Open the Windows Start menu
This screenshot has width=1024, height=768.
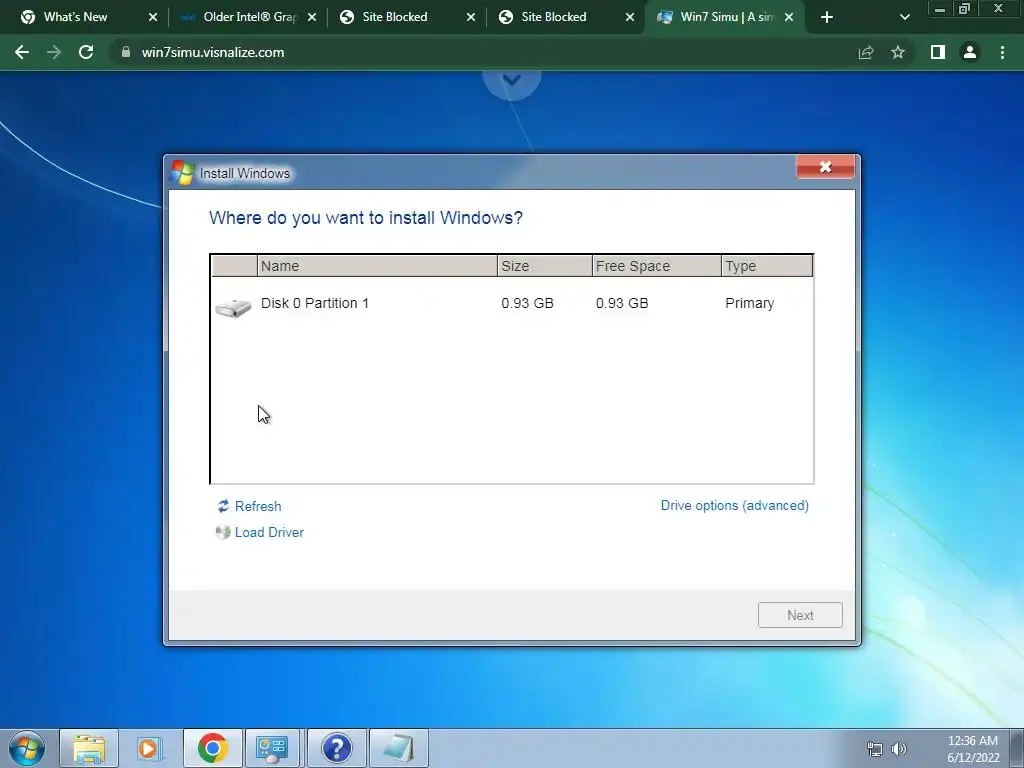point(27,748)
